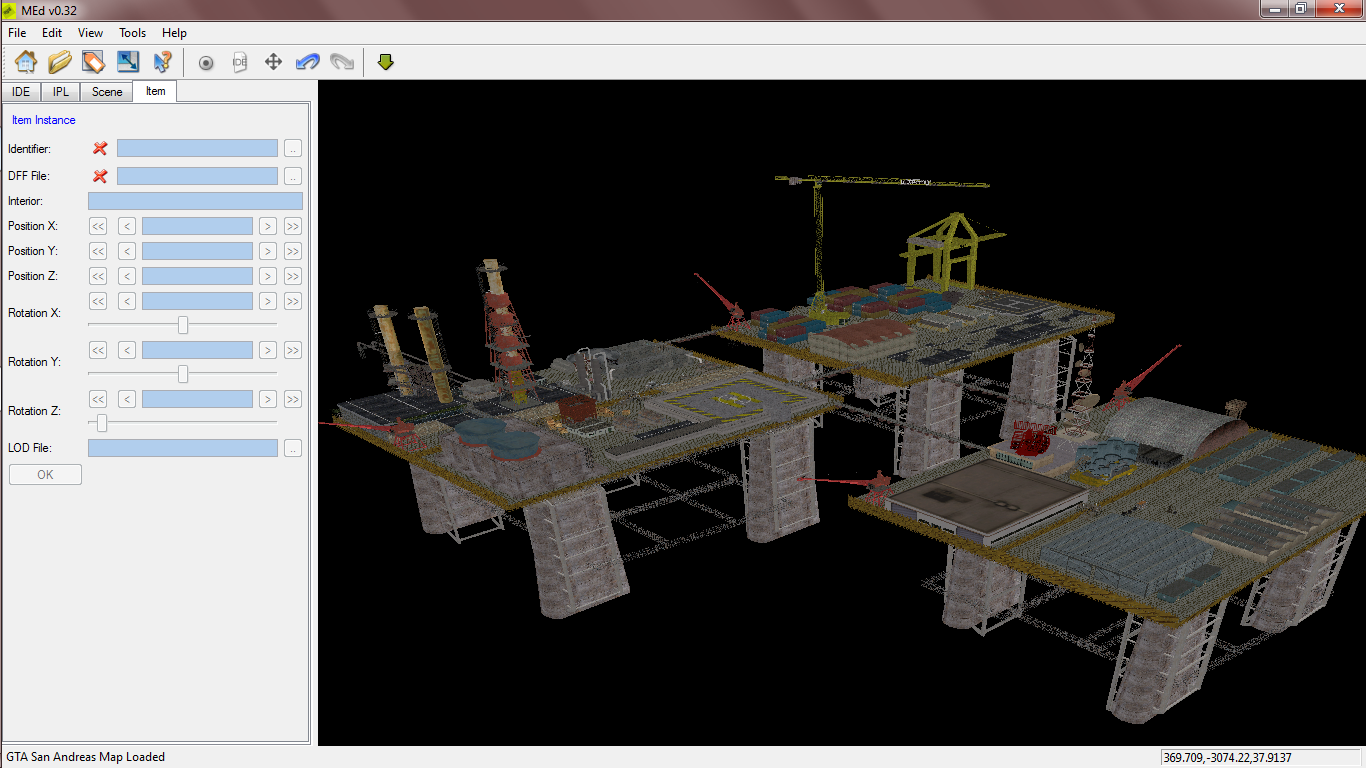Click the blue undo arrow icon
The width and height of the screenshot is (1366, 768).
click(x=307, y=62)
